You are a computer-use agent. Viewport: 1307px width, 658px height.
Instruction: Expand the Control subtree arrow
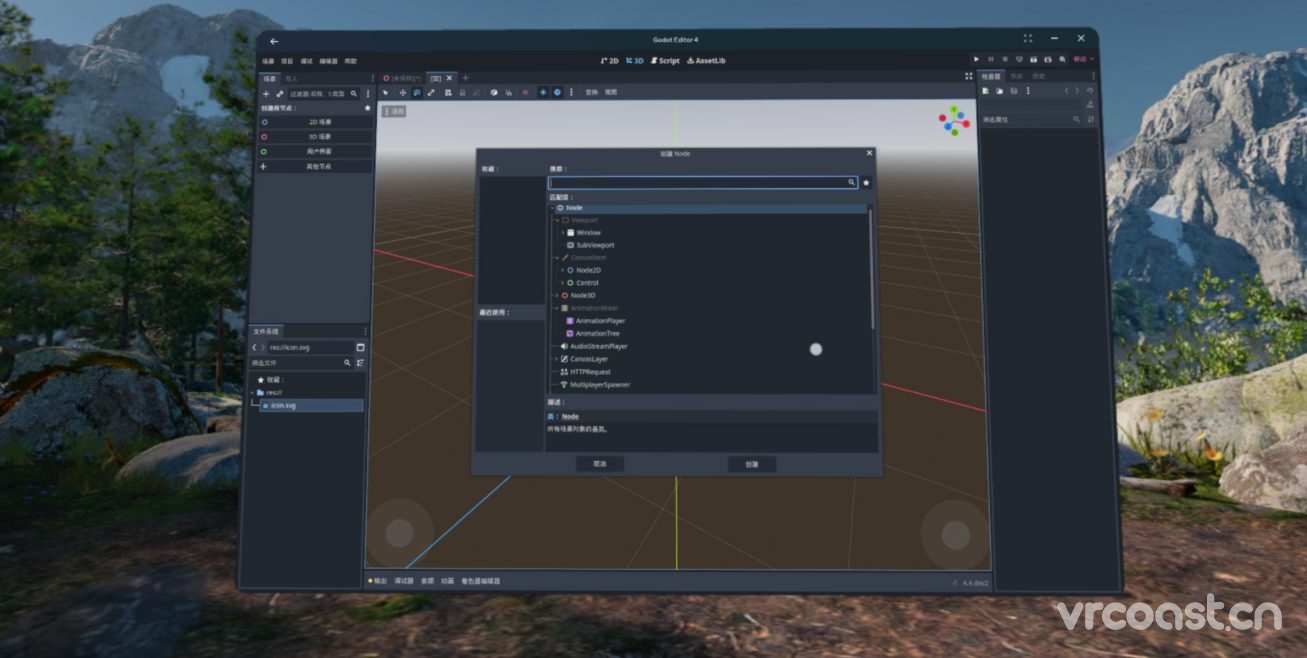click(562, 283)
